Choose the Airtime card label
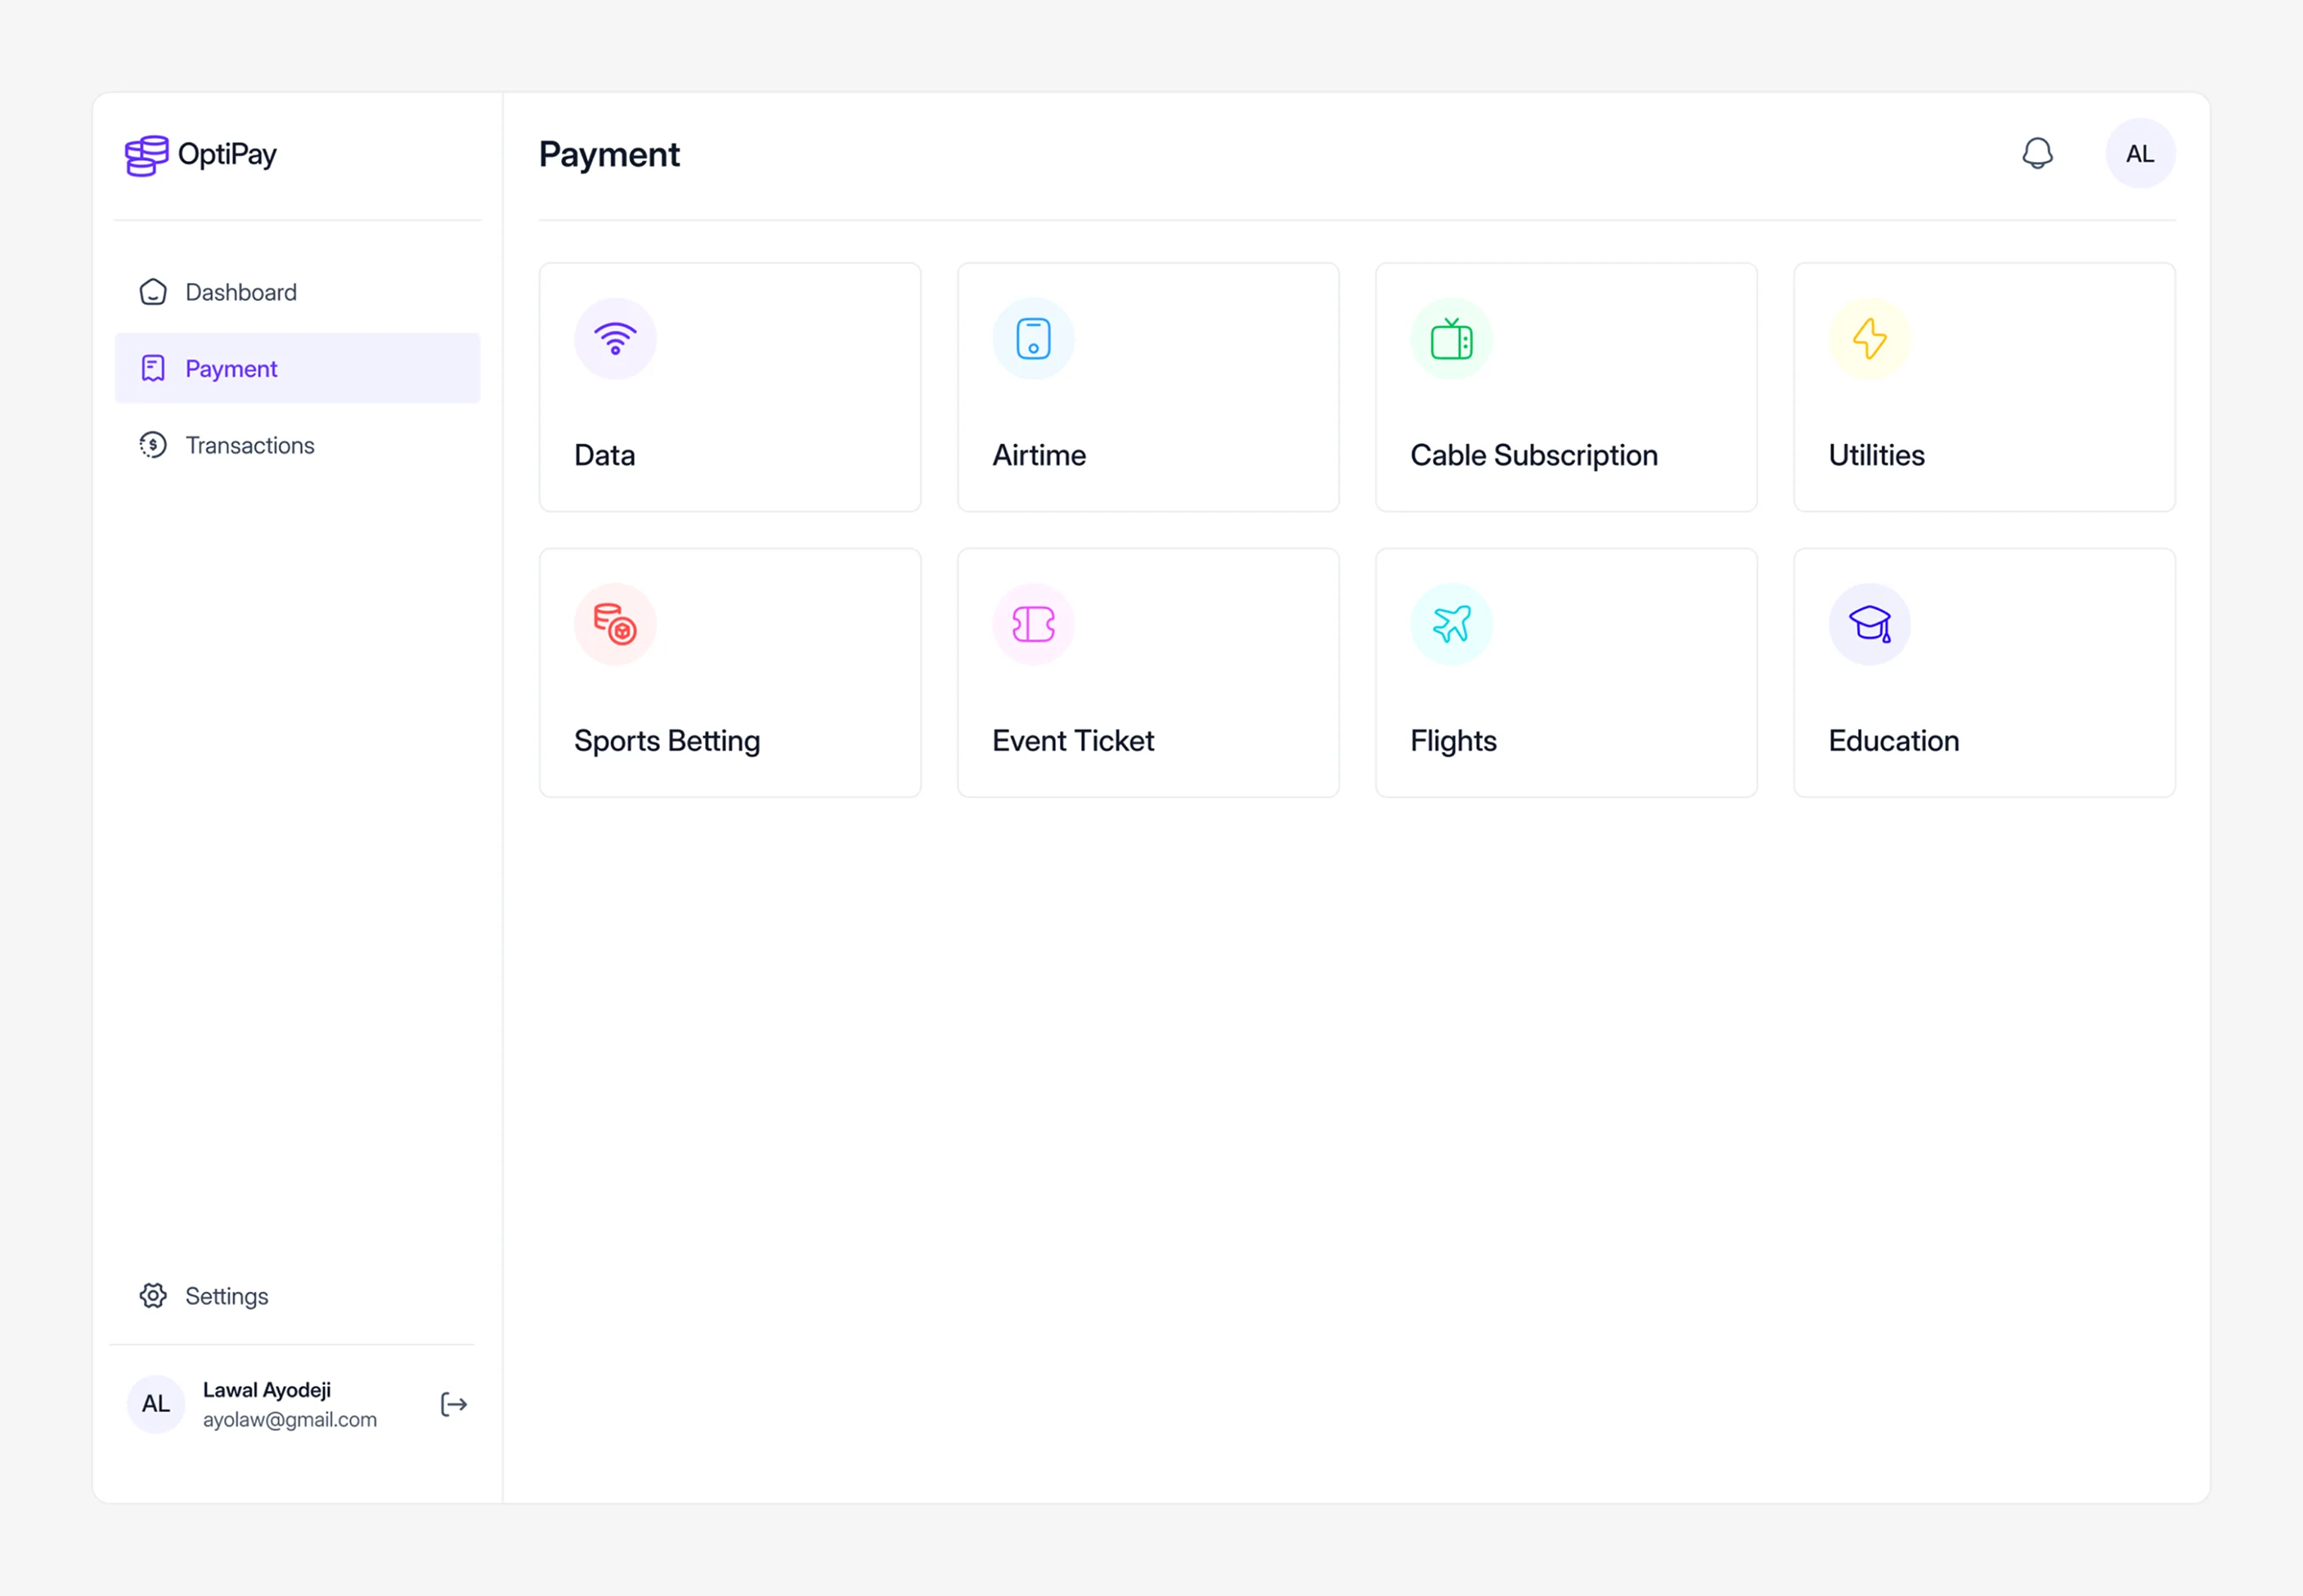The width and height of the screenshot is (2303, 1596). coord(1038,456)
